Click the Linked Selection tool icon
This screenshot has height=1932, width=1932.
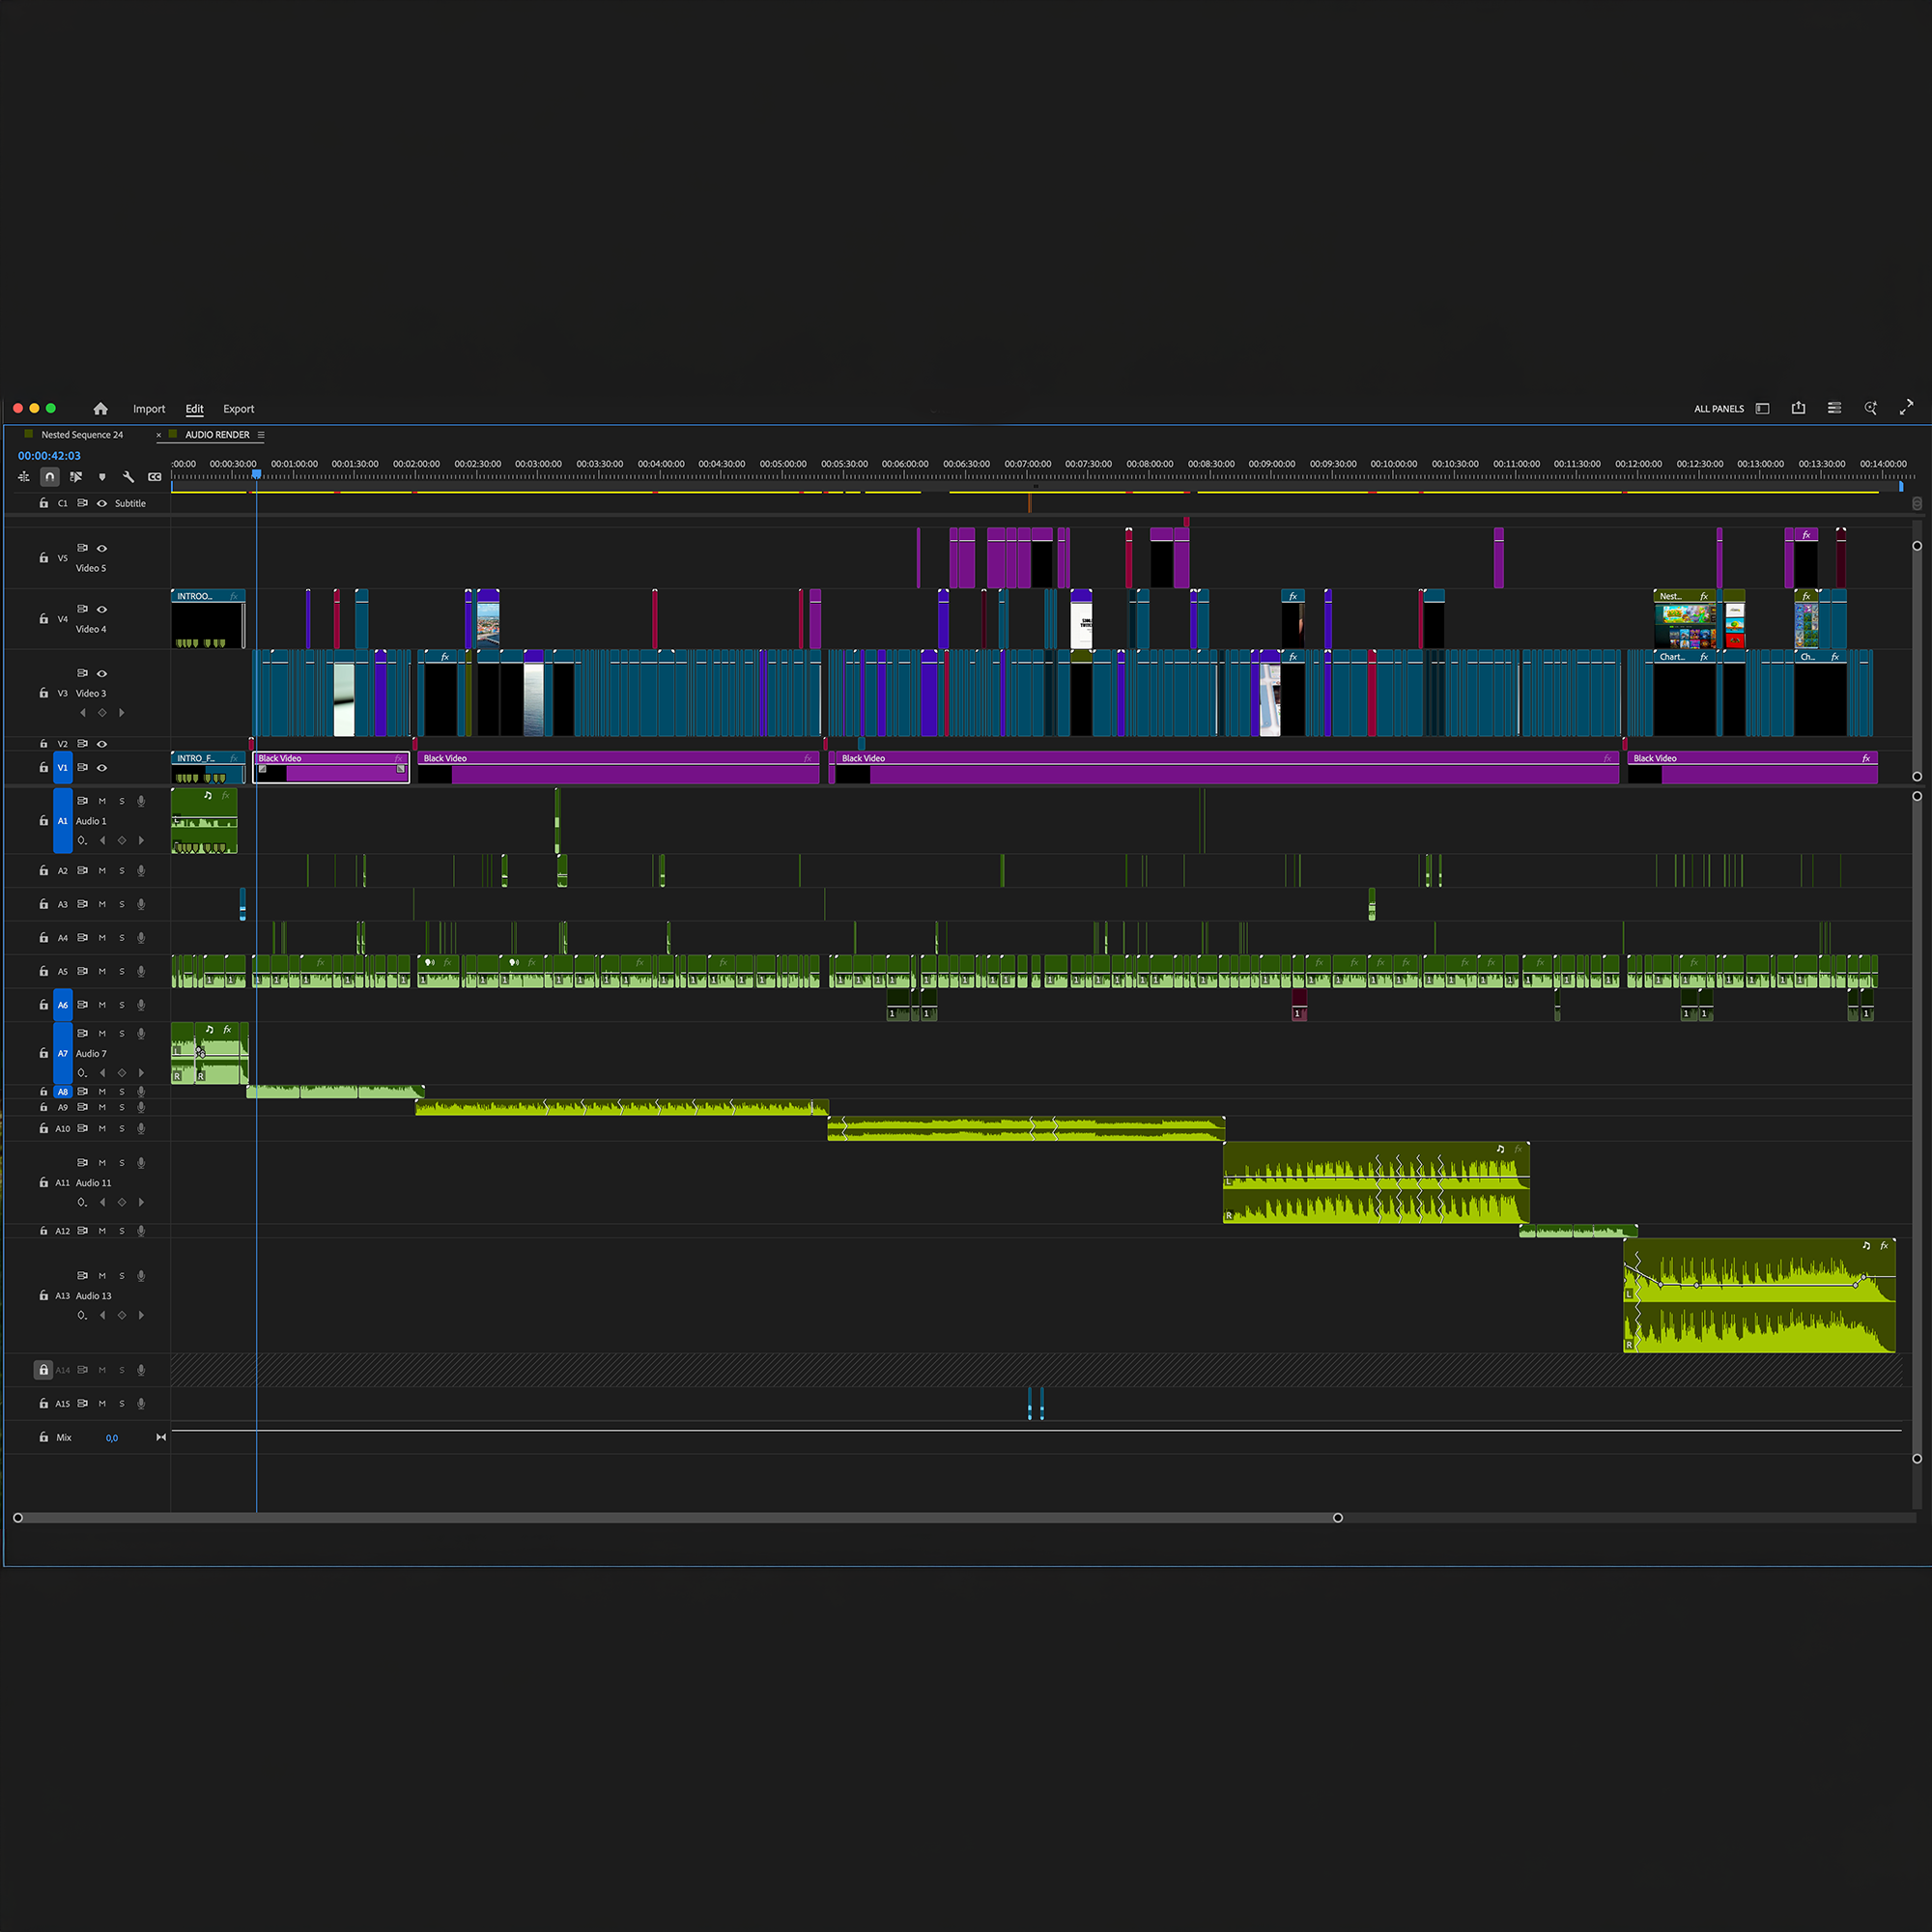tap(76, 477)
